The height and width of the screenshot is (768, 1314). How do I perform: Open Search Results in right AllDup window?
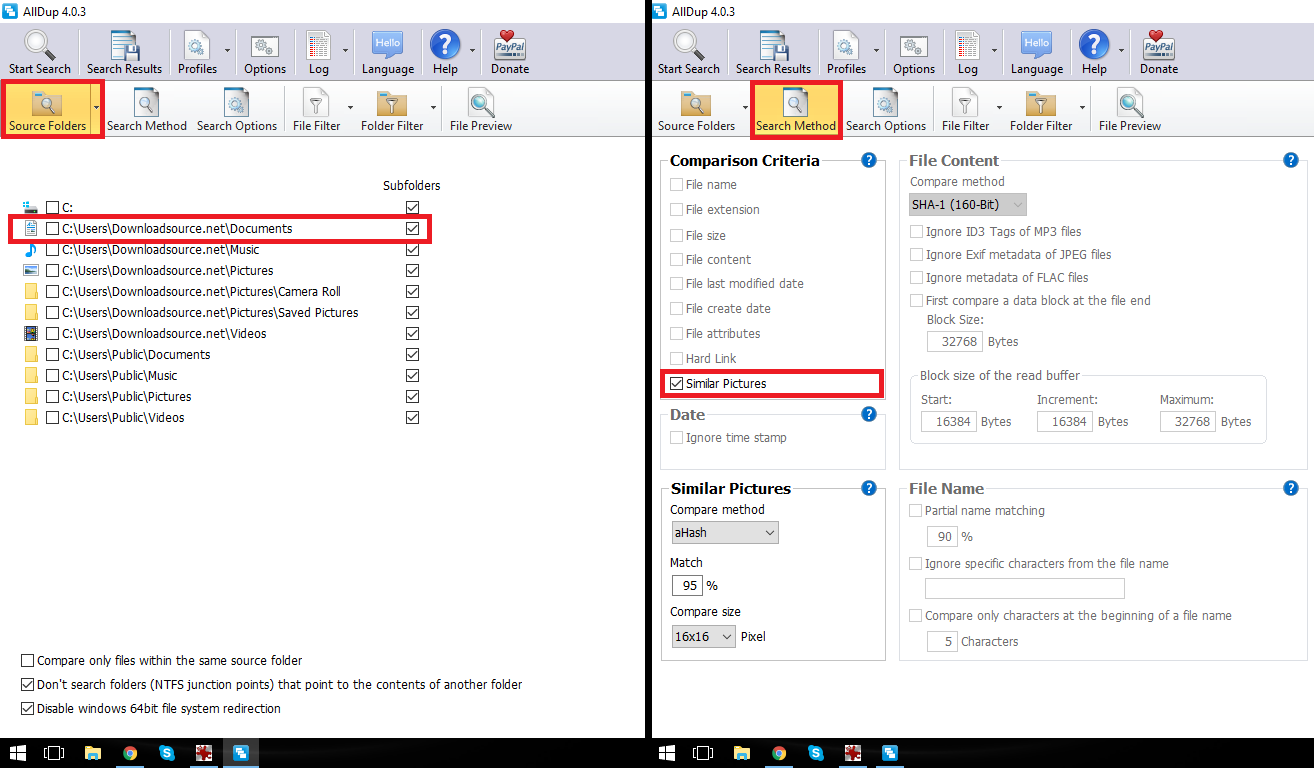click(x=773, y=53)
